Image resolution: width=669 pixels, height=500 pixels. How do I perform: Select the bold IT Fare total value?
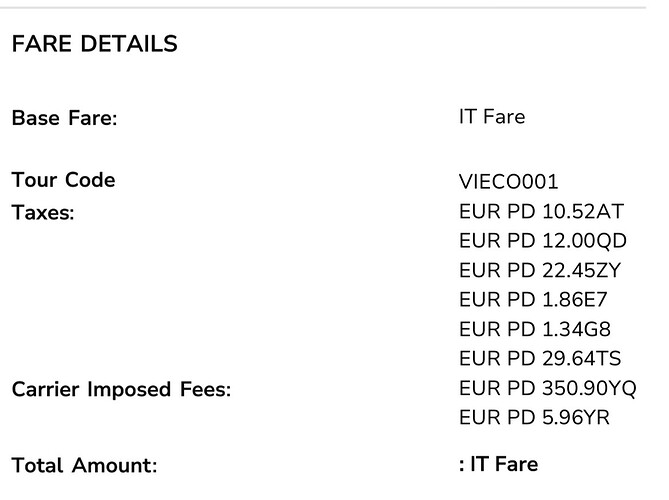click(x=498, y=464)
